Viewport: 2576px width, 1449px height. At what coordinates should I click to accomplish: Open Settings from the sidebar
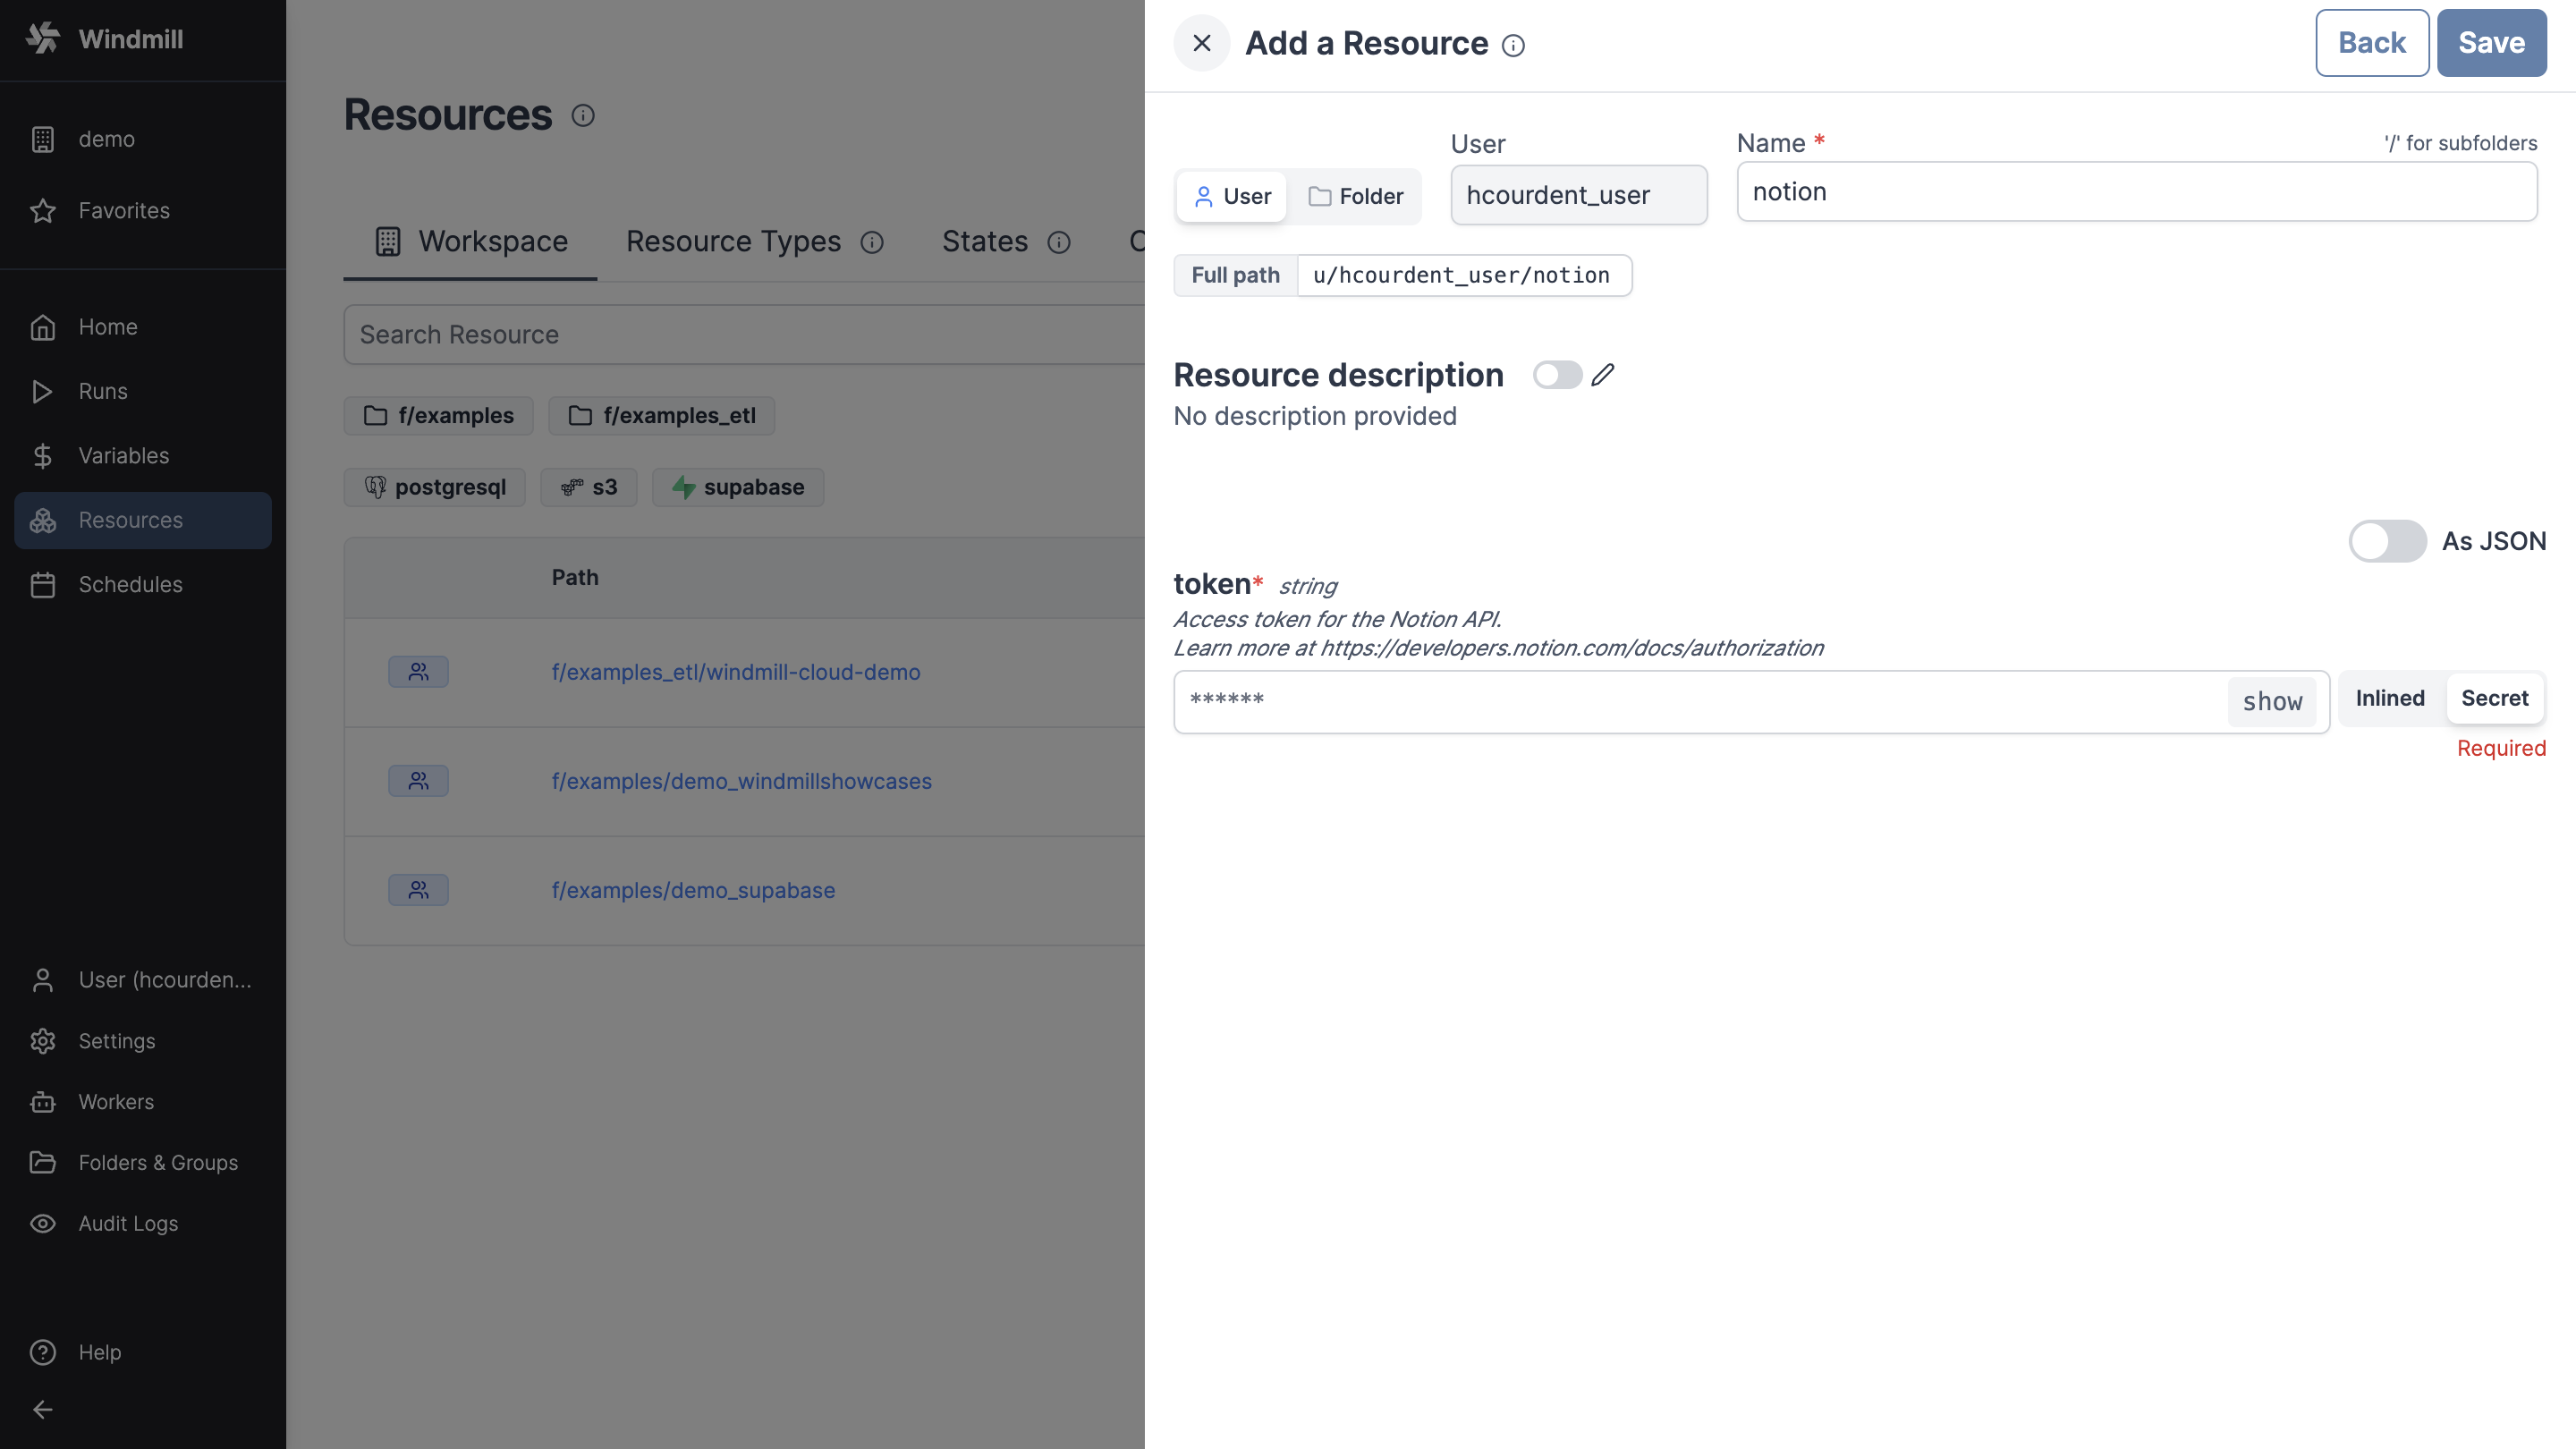pos(117,1040)
